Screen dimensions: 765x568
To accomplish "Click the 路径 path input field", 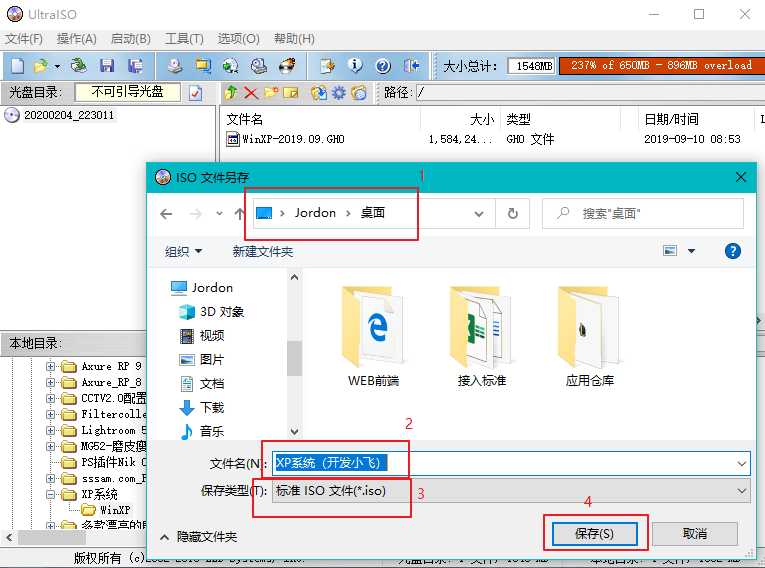I will [x=590, y=92].
